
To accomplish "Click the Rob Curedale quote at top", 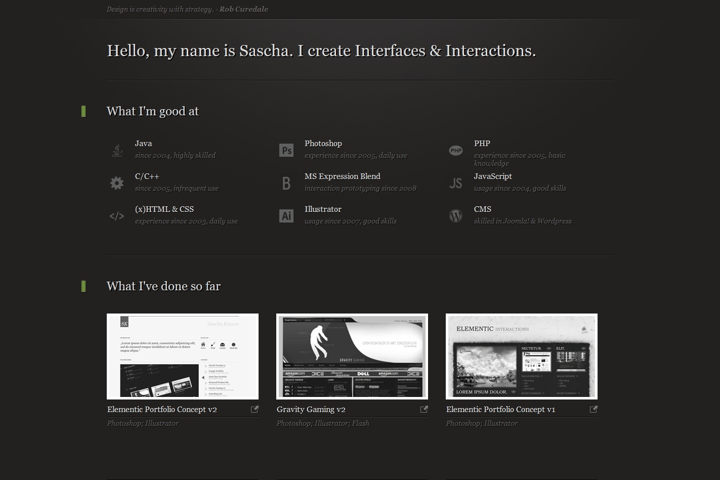I will pos(187,9).
